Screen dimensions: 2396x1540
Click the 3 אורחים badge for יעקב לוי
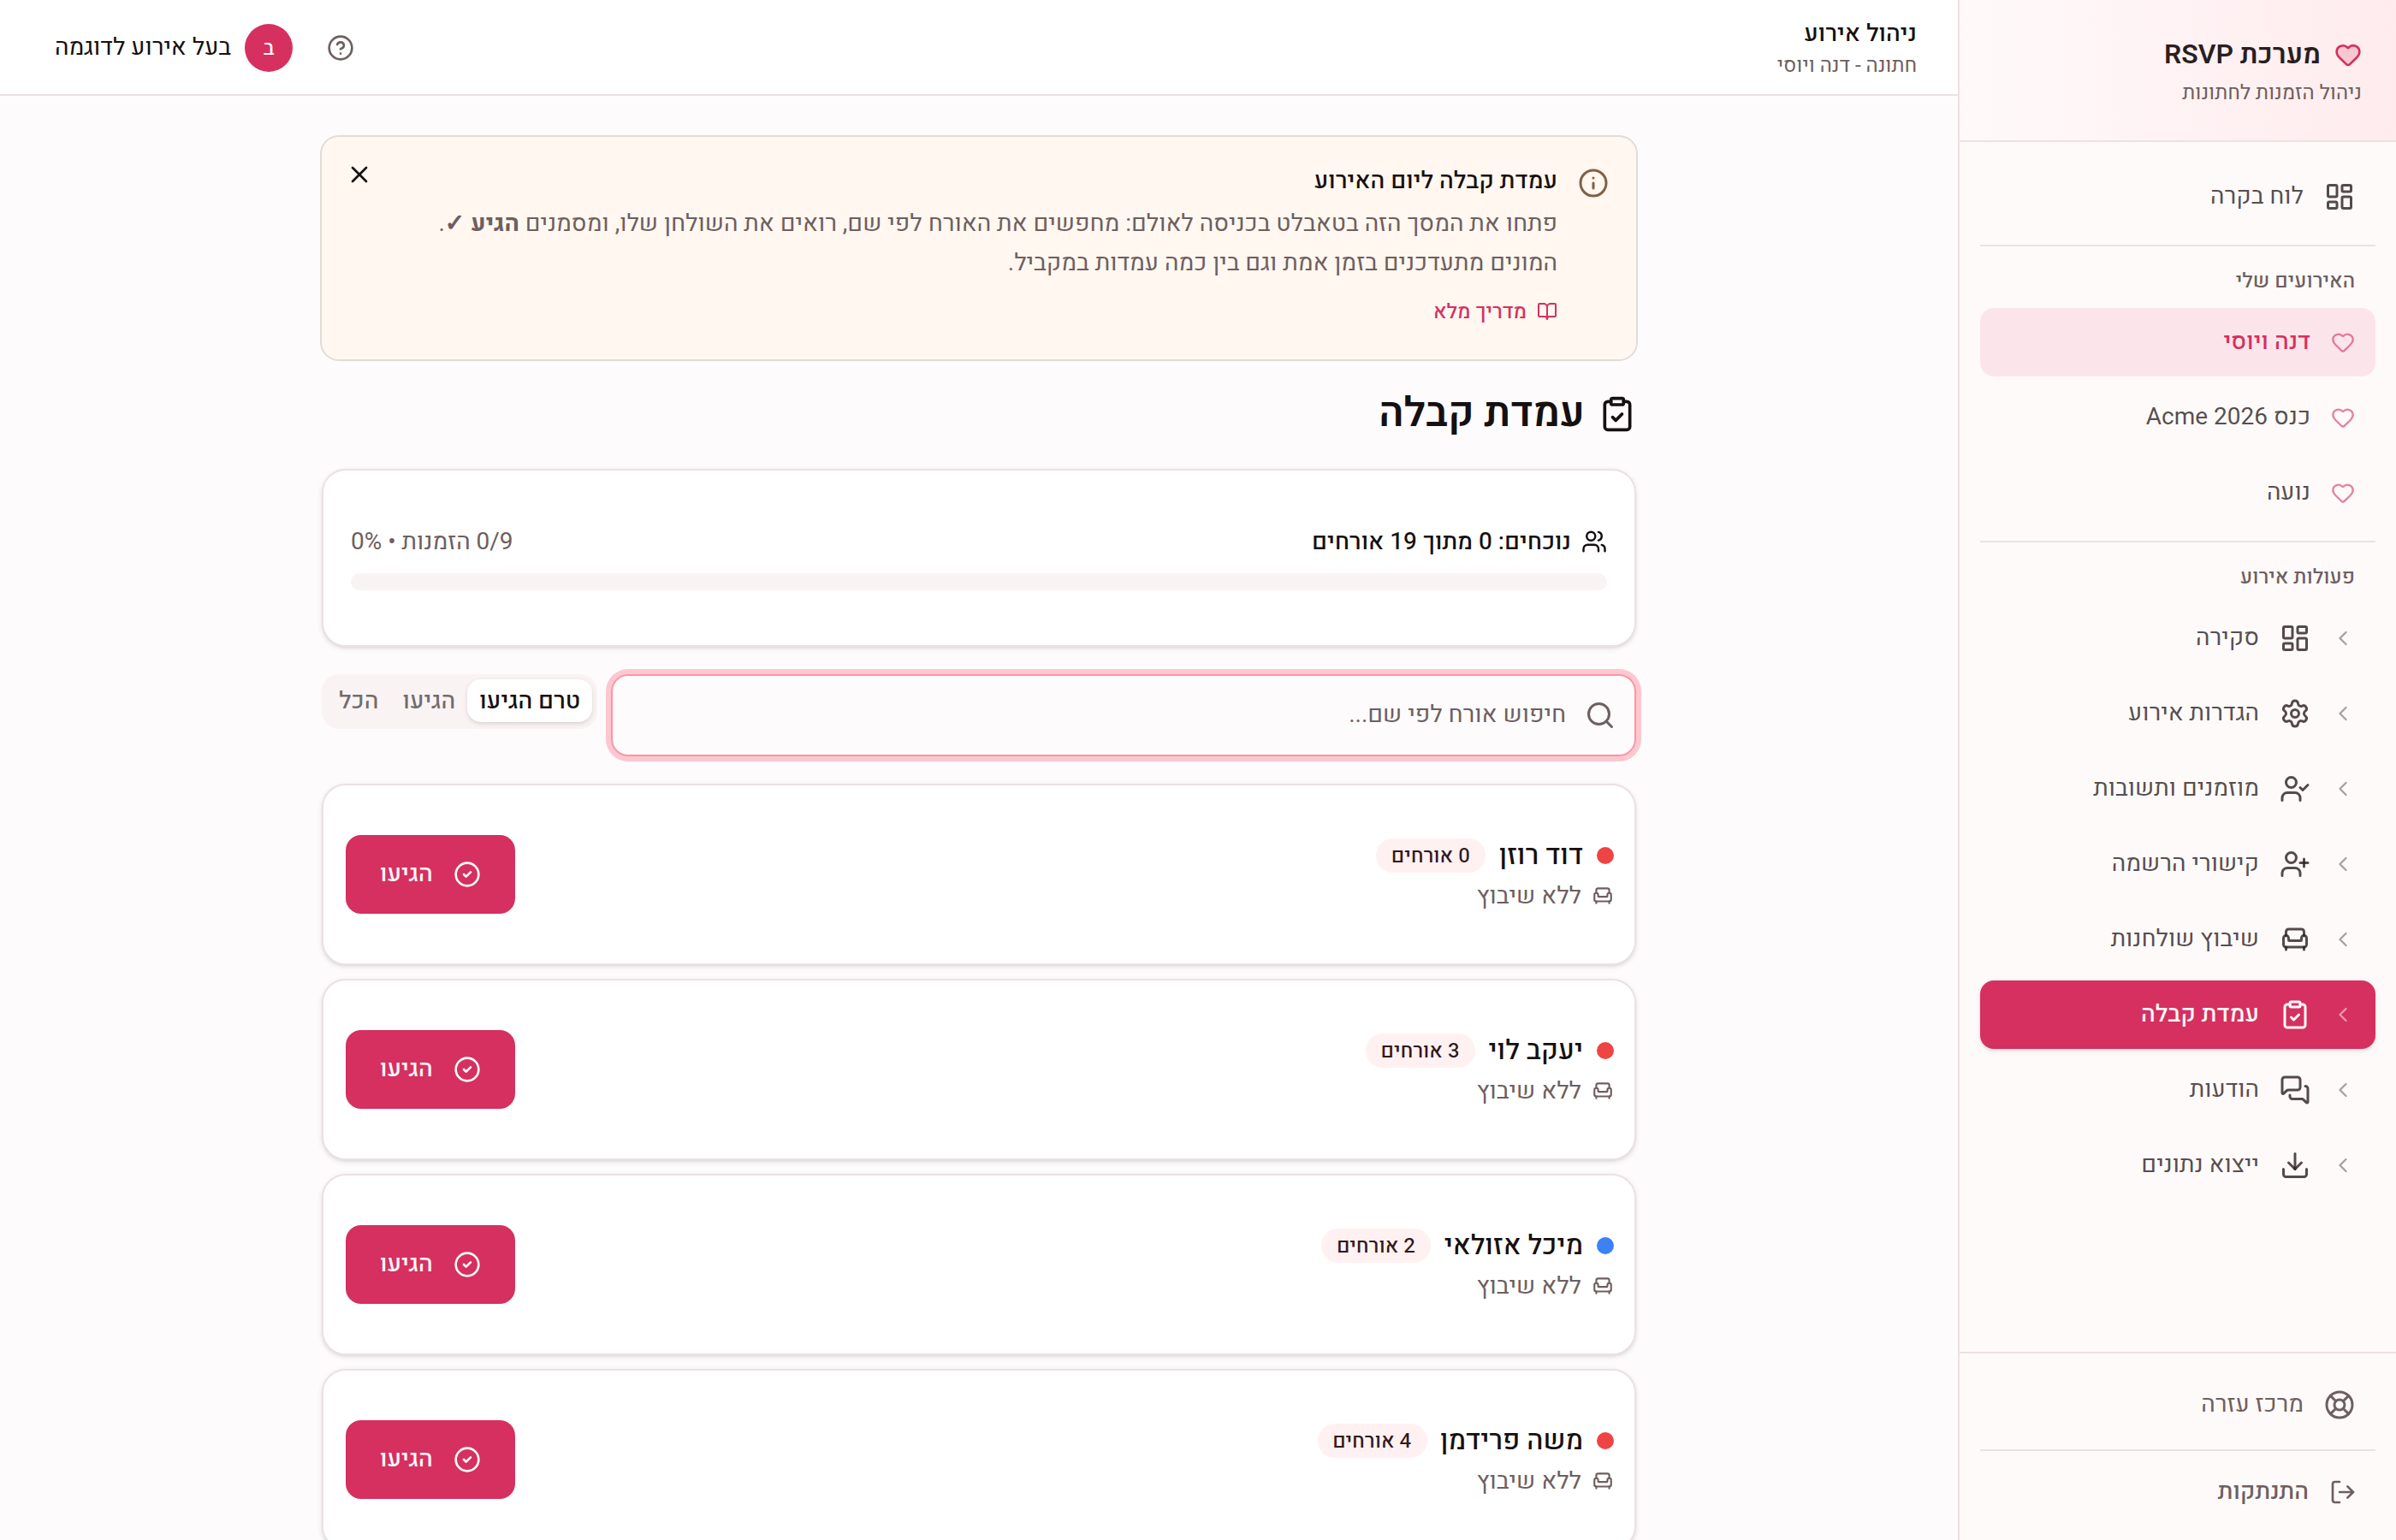1420,1050
